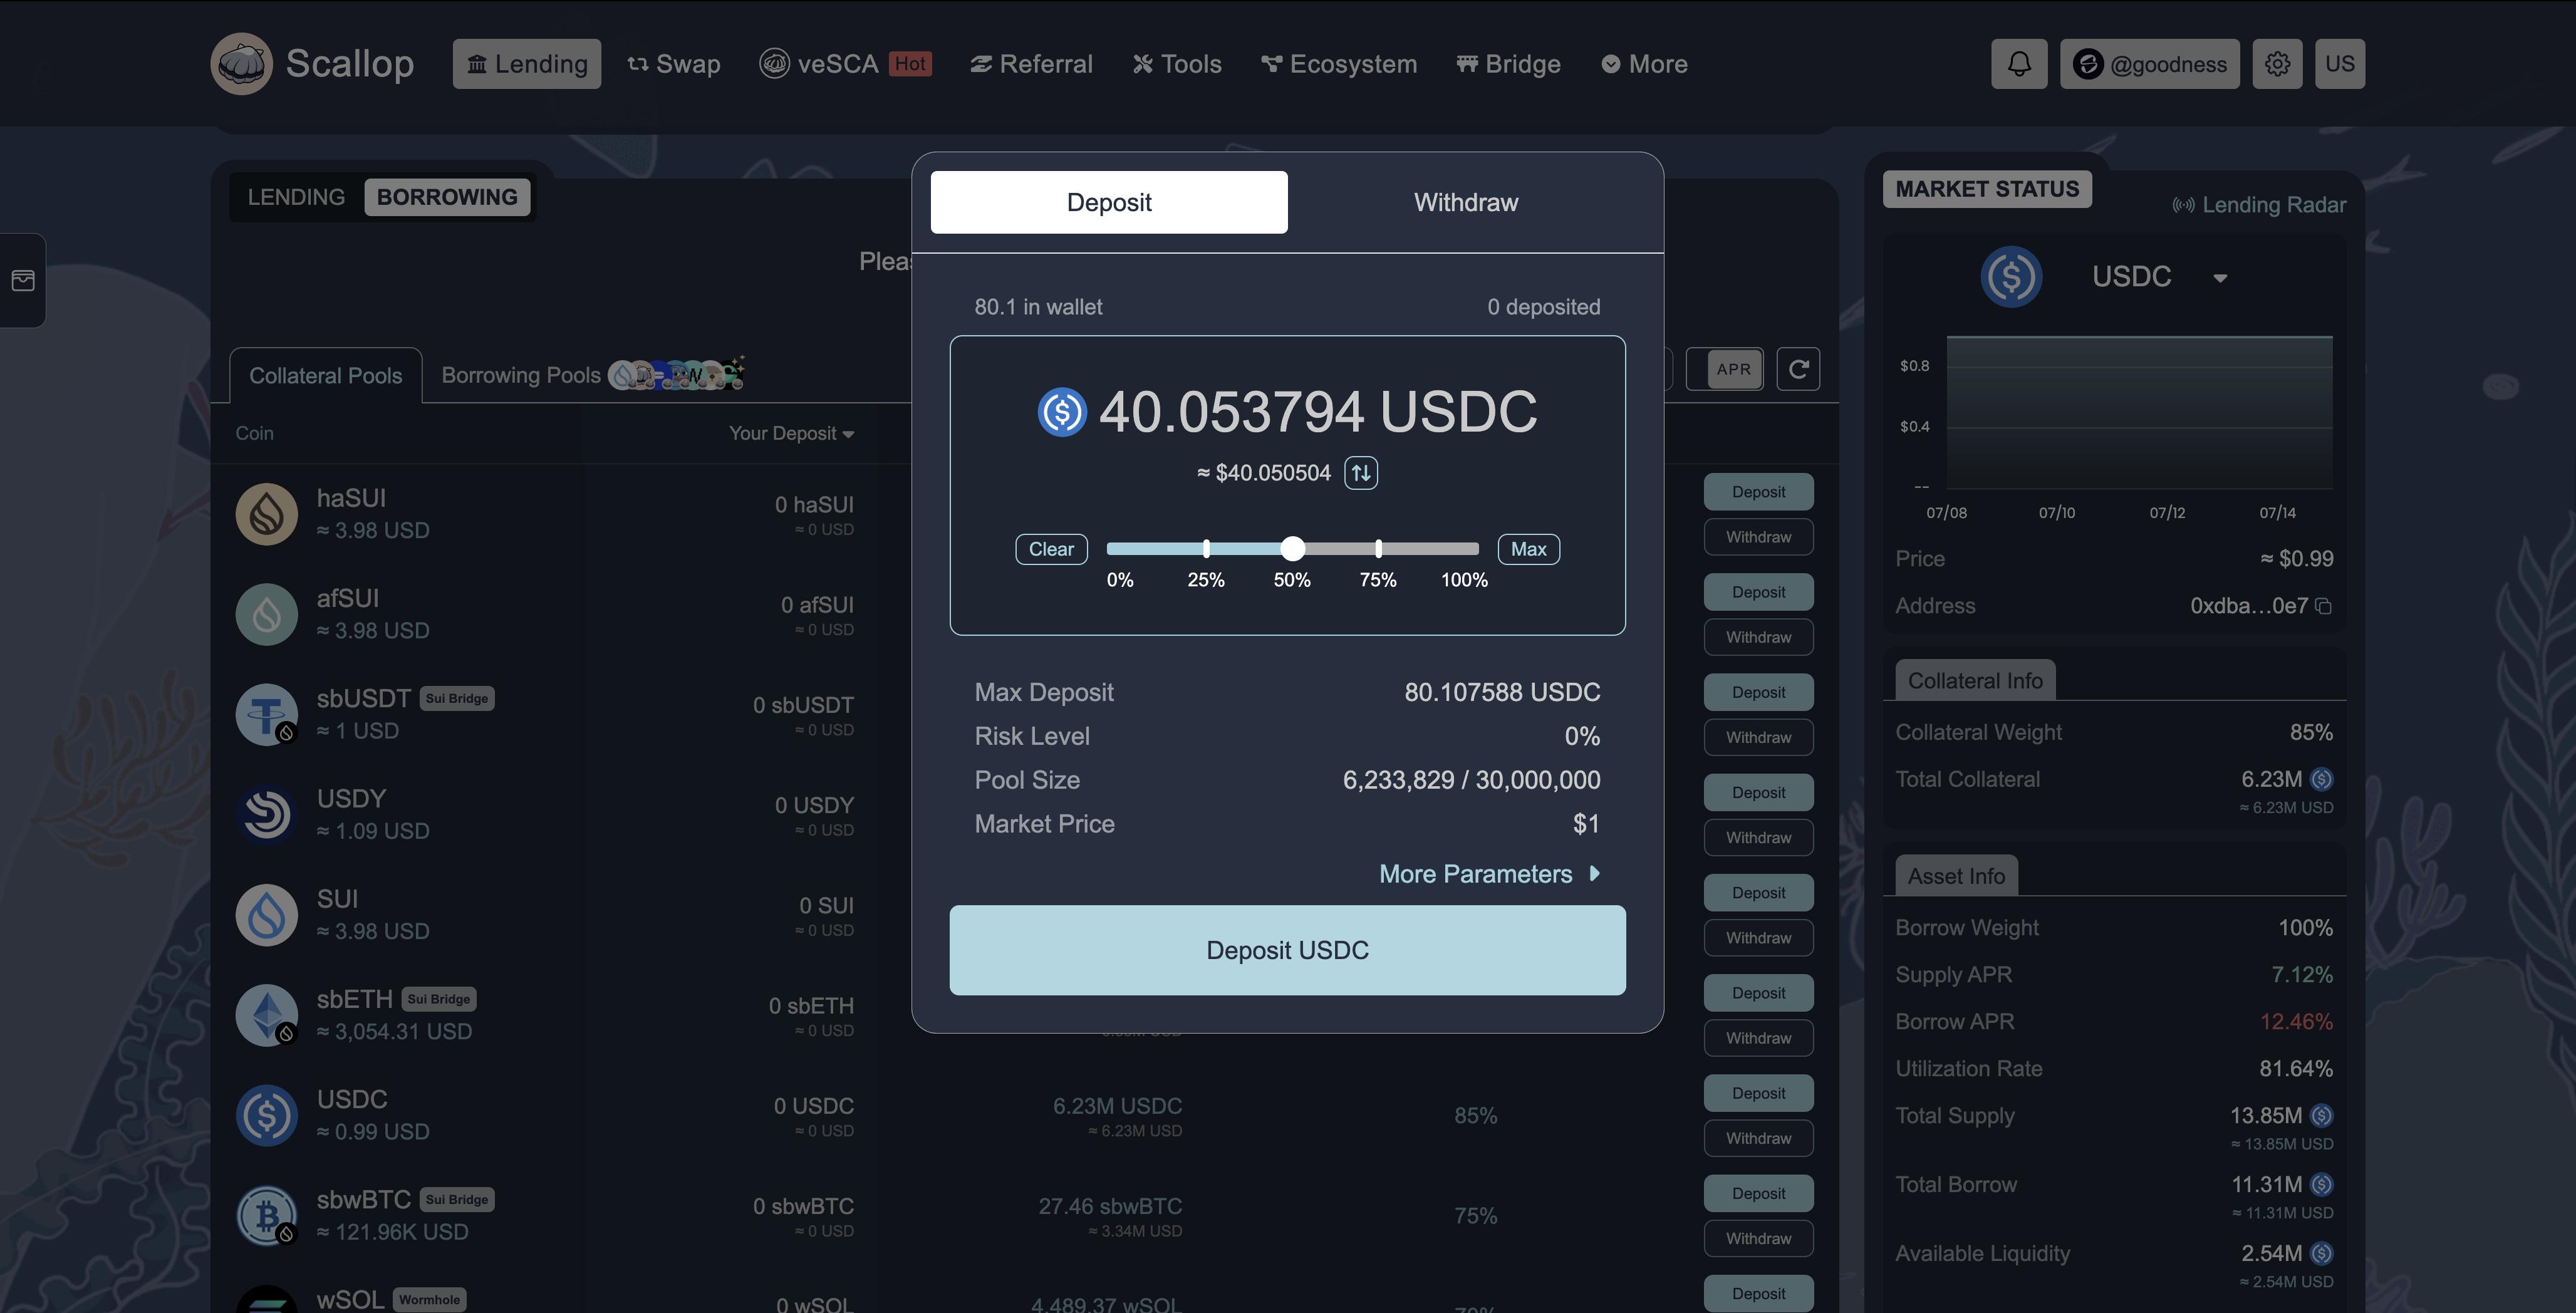Select the BORROWING mode toggle
The height and width of the screenshot is (1313, 2576).
pyautogui.click(x=447, y=197)
